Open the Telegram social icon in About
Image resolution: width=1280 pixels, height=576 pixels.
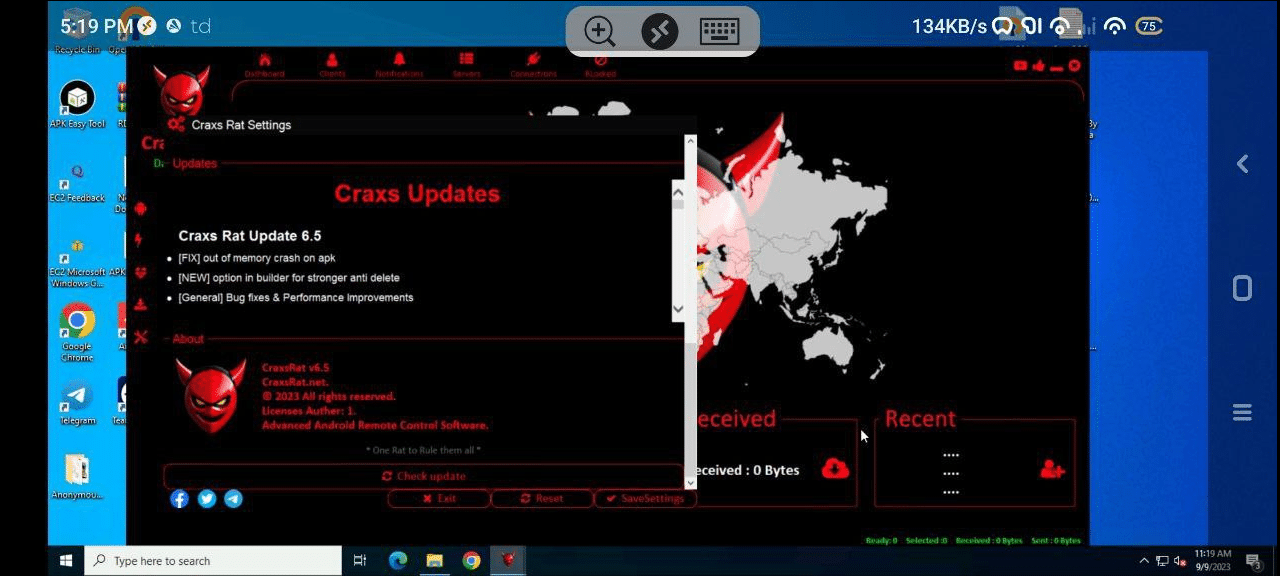(x=233, y=498)
